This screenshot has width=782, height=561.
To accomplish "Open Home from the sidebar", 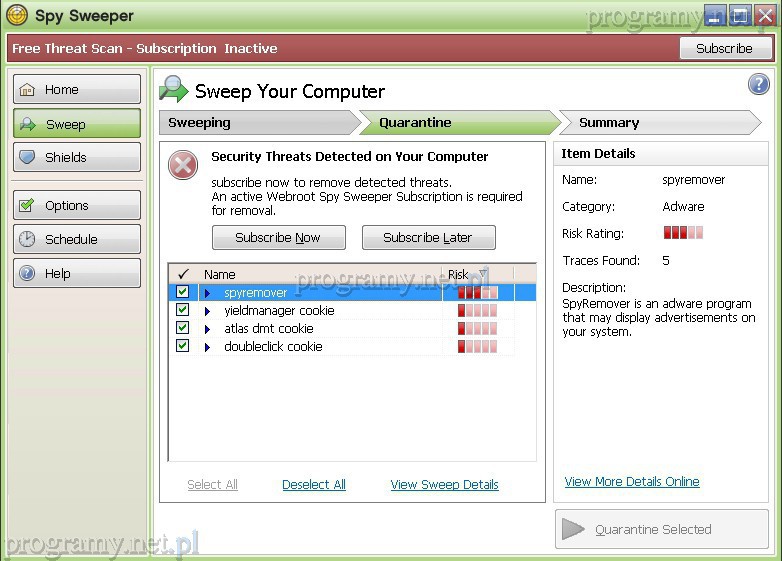I will click(x=77, y=90).
